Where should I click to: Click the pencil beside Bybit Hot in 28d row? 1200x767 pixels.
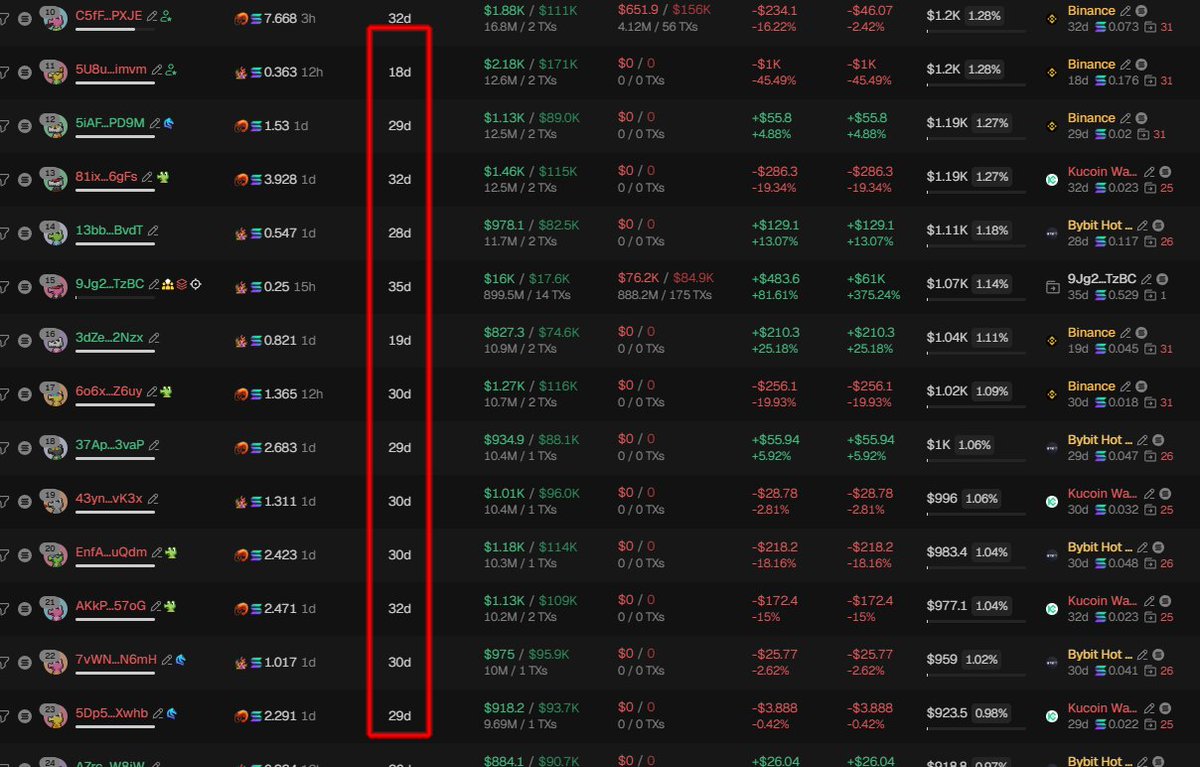[1144, 225]
